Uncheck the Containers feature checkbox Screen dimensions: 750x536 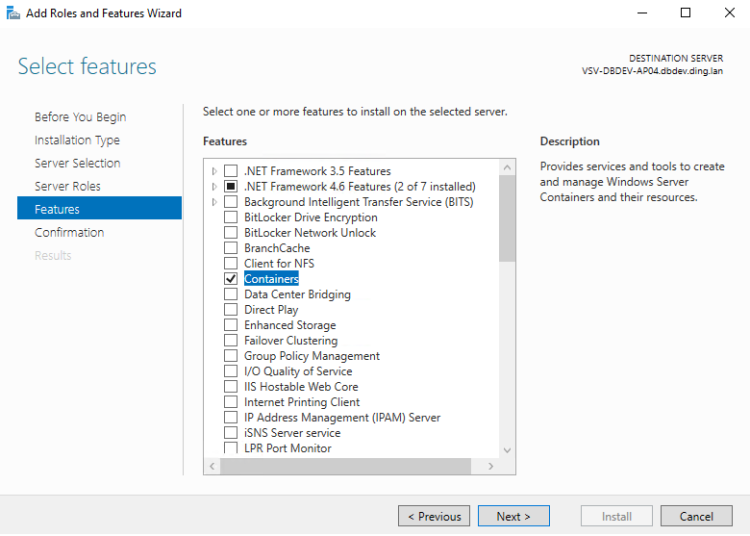click(x=231, y=279)
